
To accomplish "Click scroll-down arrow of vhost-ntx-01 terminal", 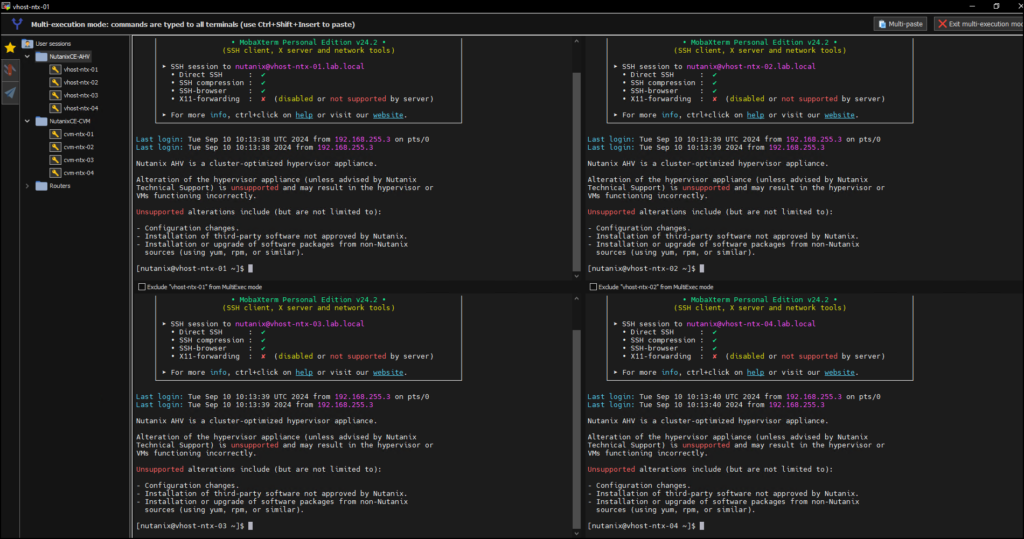I will (x=576, y=276).
